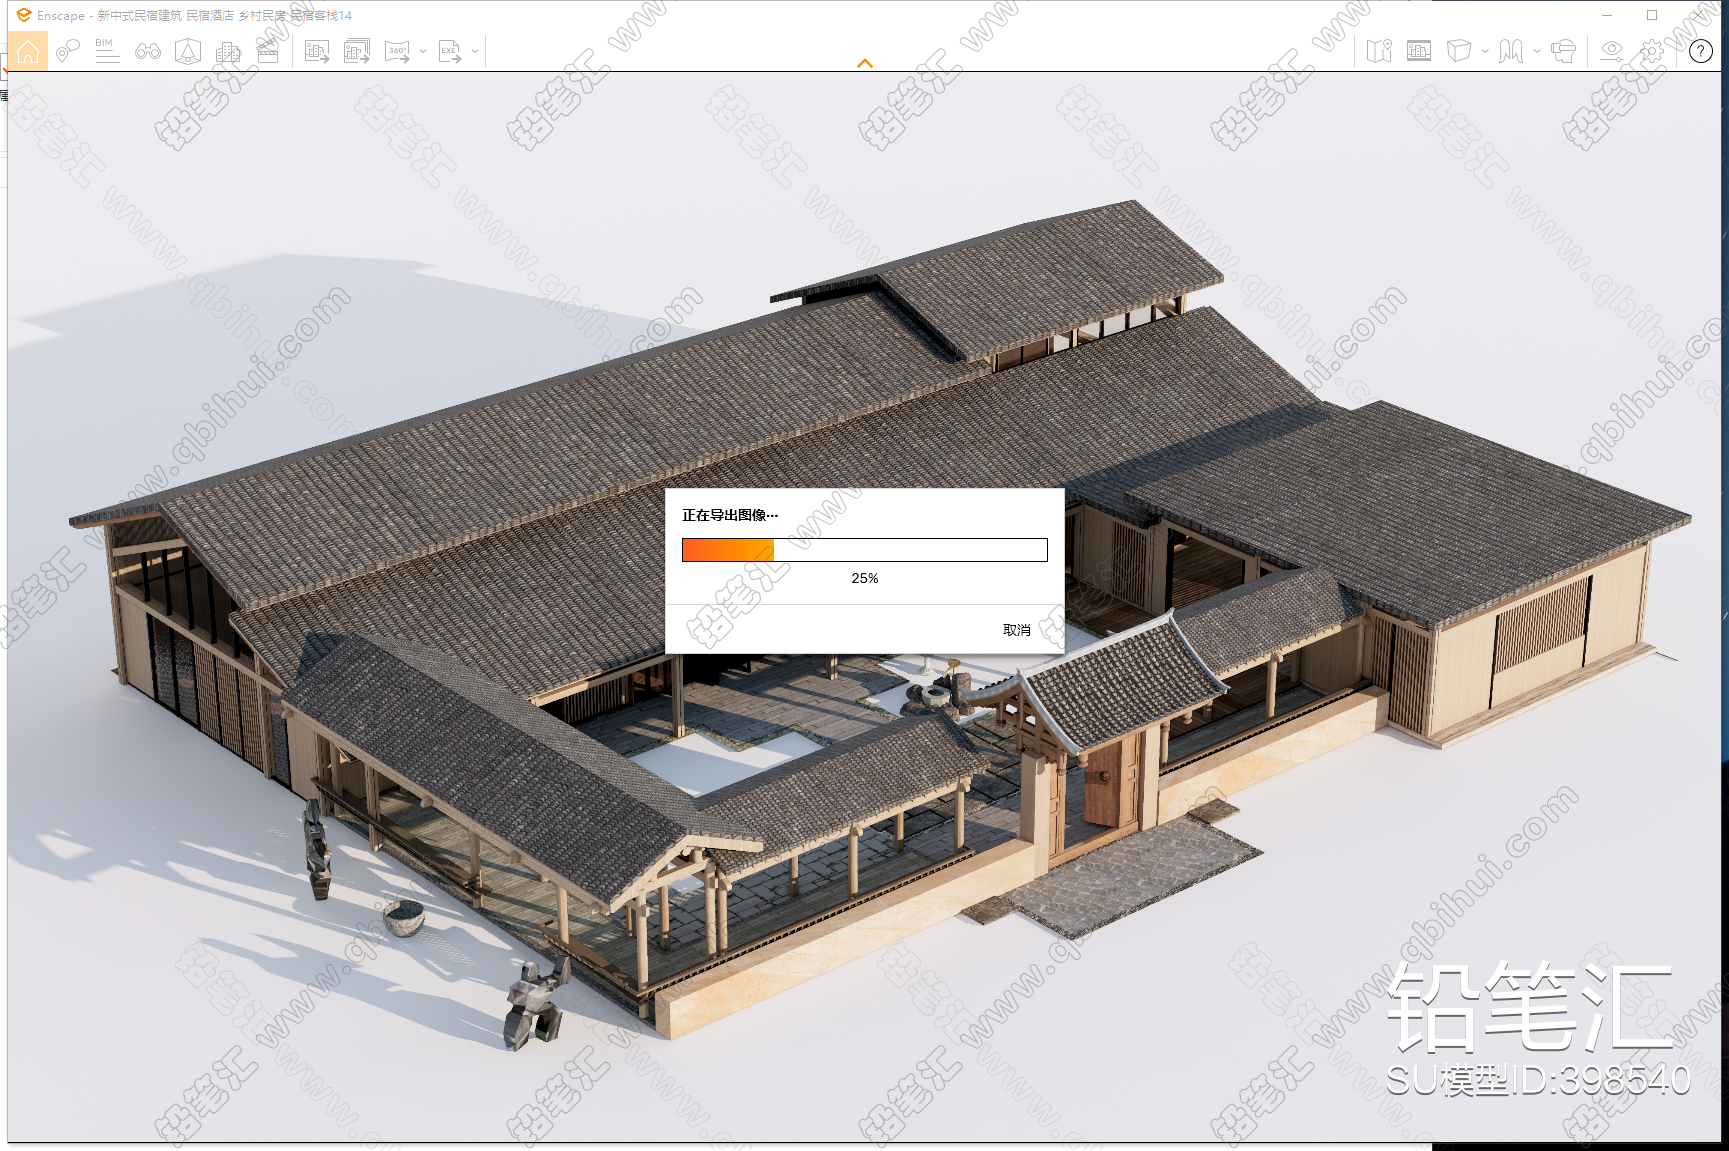
Task: Open the Help question mark icon
Action: point(1701,51)
